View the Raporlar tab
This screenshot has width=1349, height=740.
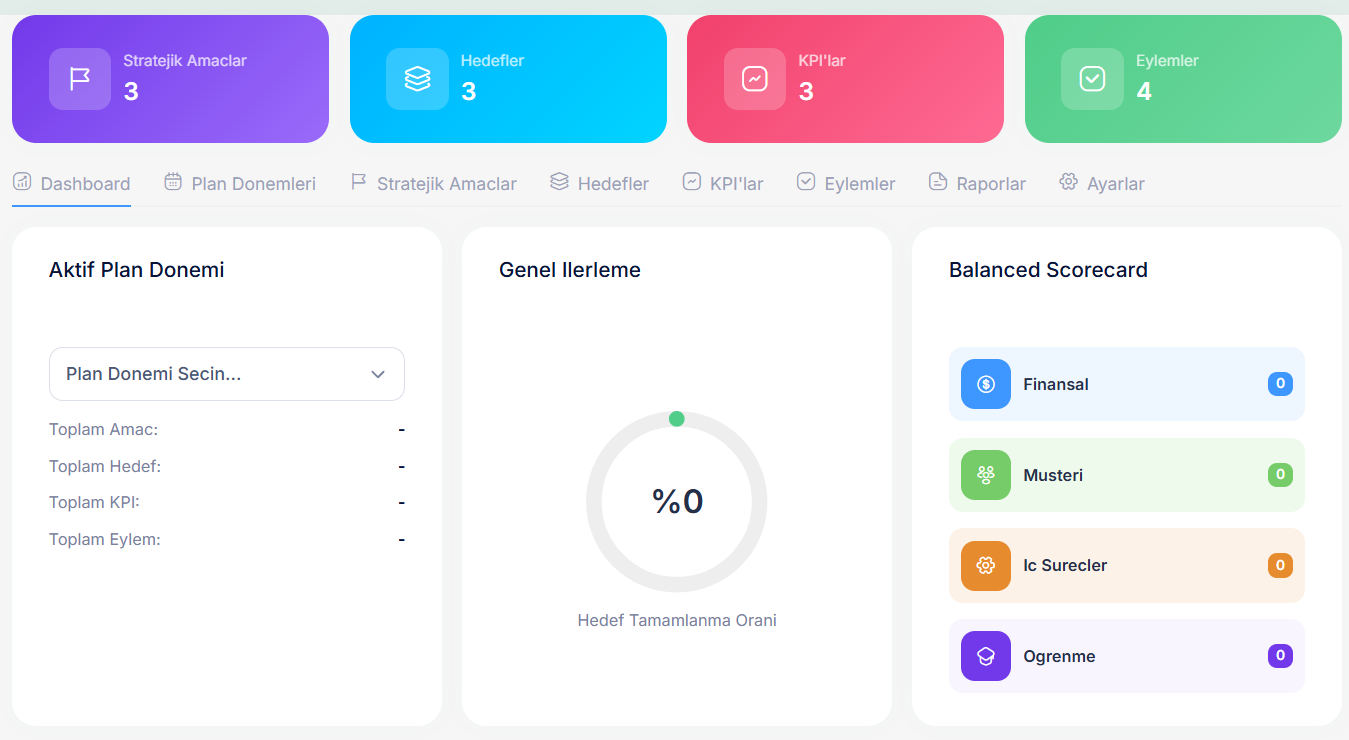977,184
